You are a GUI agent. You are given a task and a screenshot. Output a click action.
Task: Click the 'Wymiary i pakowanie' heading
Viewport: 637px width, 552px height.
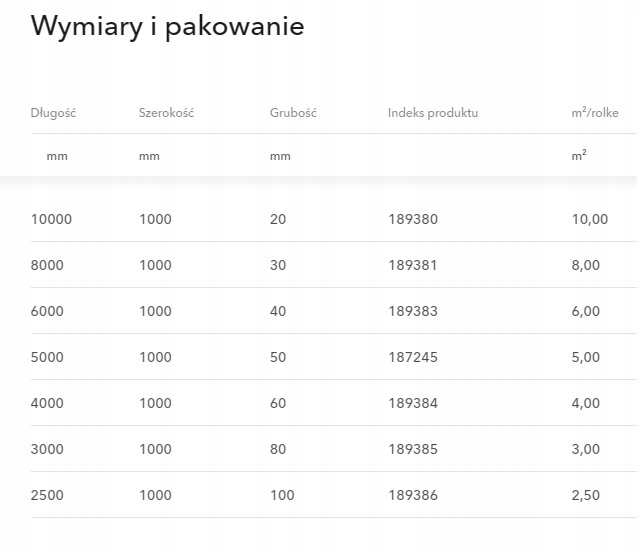pyautogui.click(x=167, y=26)
